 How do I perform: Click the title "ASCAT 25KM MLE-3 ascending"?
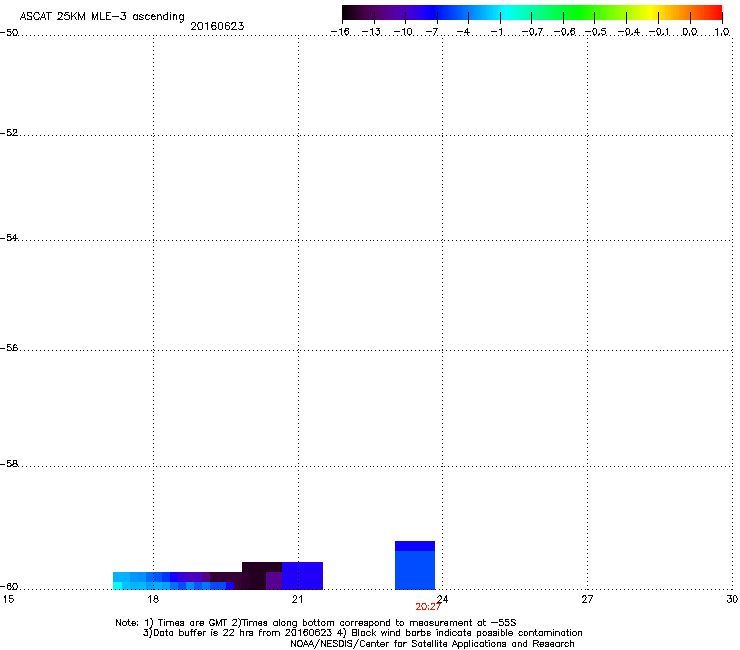click(x=102, y=17)
